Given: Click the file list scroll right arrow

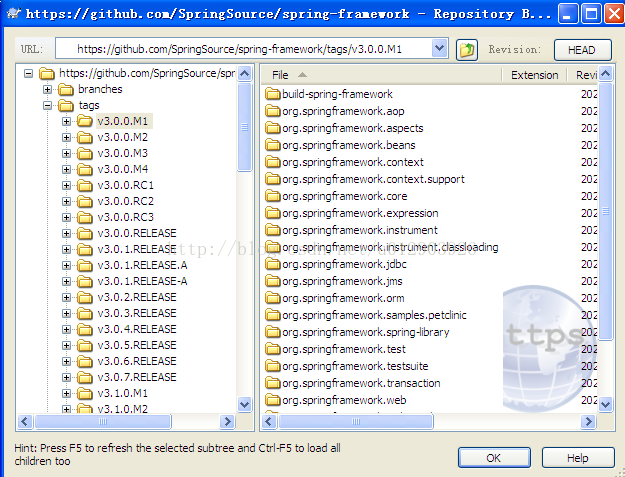Looking at the screenshot, I should click(588, 421).
